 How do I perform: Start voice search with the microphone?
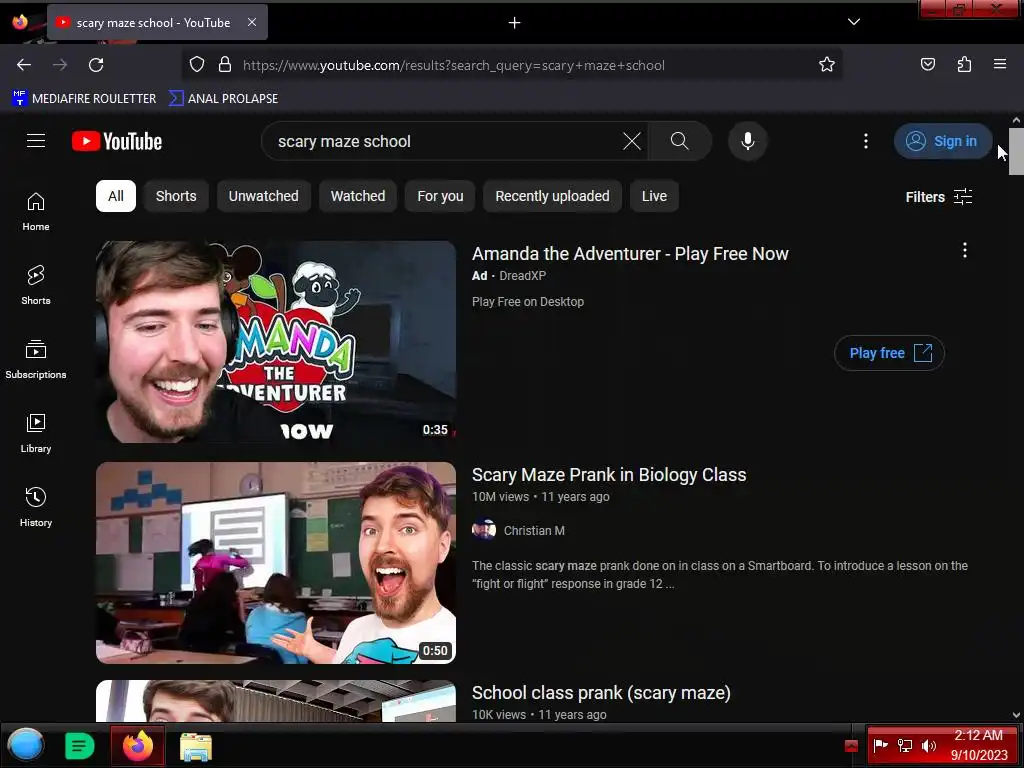point(748,141)
